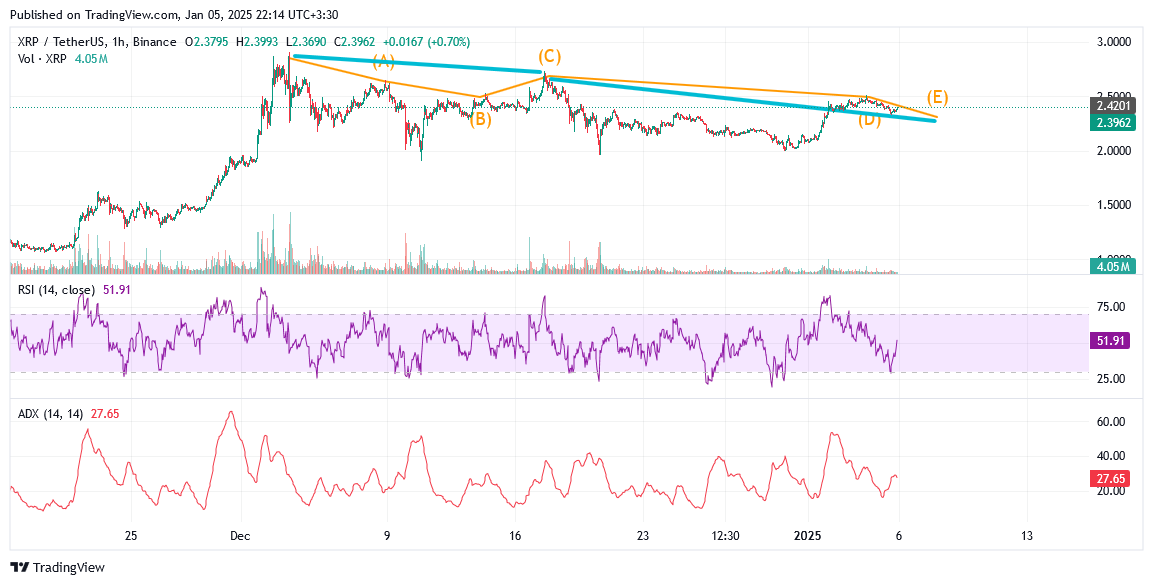This screenshot has width=1153, height=585.
Task: Open the RSI (14, close) indicator legend
Action: tap(56, 290)
